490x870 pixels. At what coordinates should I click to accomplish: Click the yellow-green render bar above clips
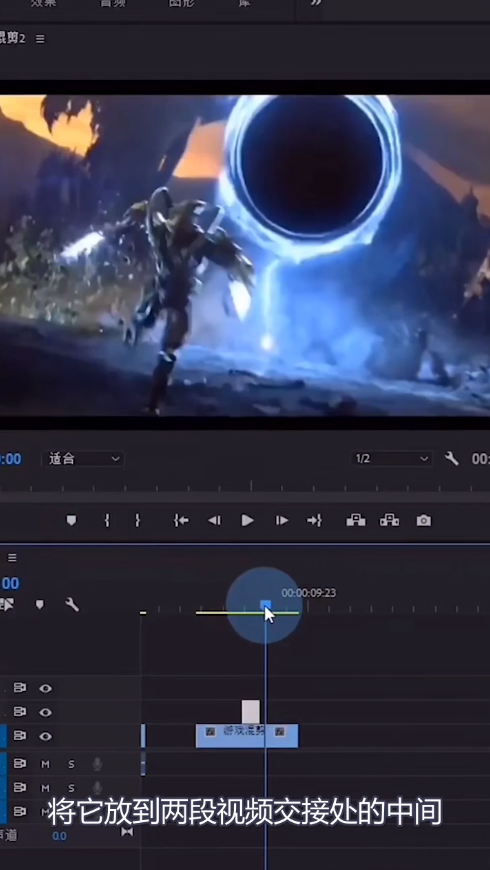coord(247,613)
